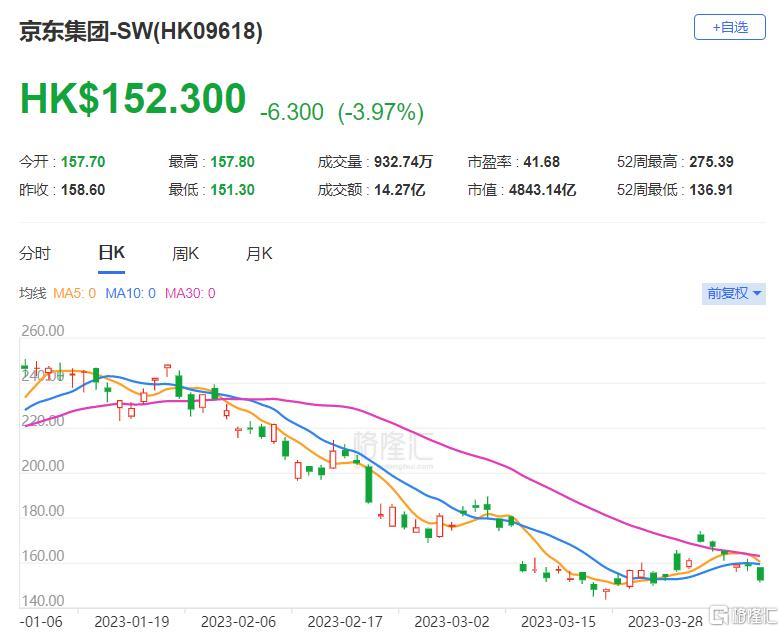784x632 pixels.
Task: Toggle the MA10 moving average label
Action: pos(130,293)
